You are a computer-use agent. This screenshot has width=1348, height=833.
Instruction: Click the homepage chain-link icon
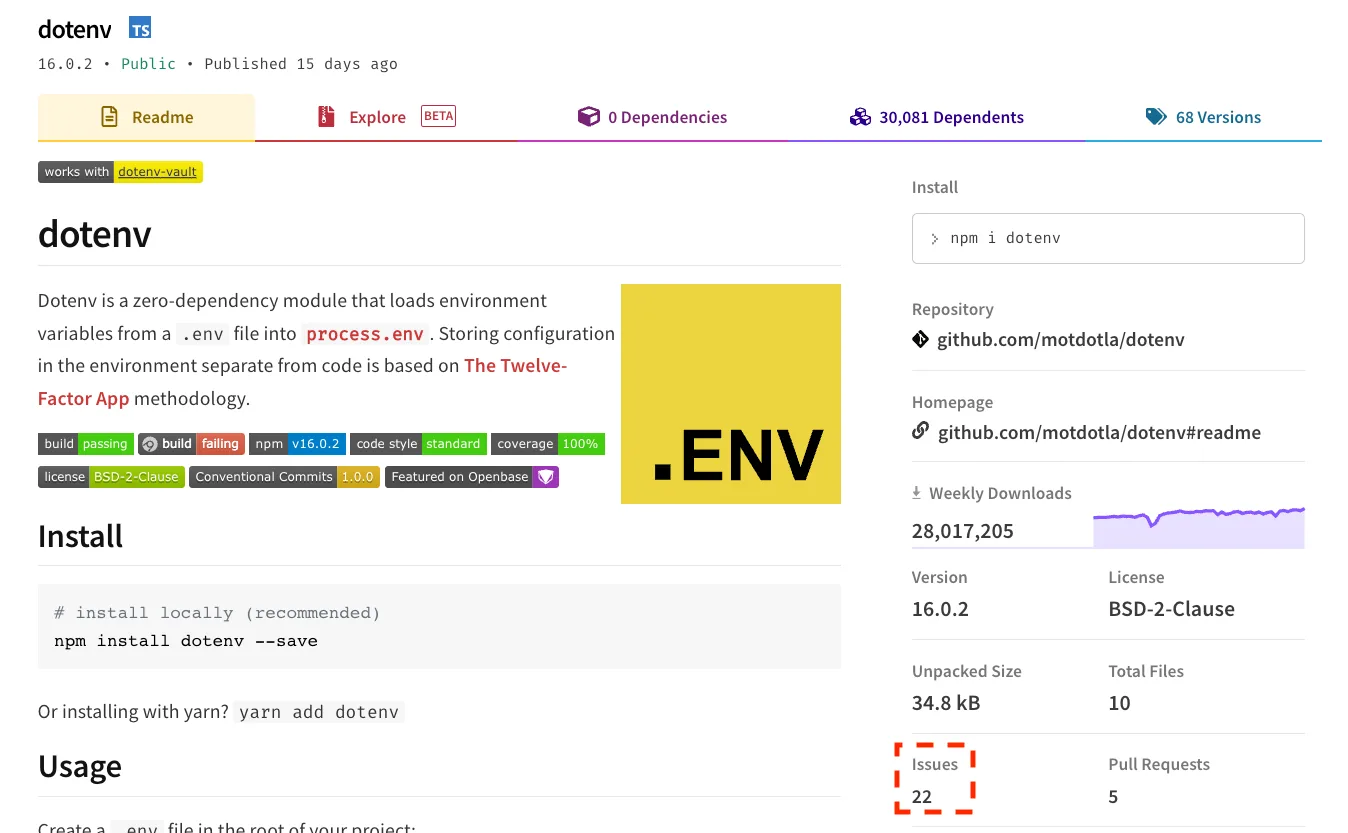[x=920, y=432]
